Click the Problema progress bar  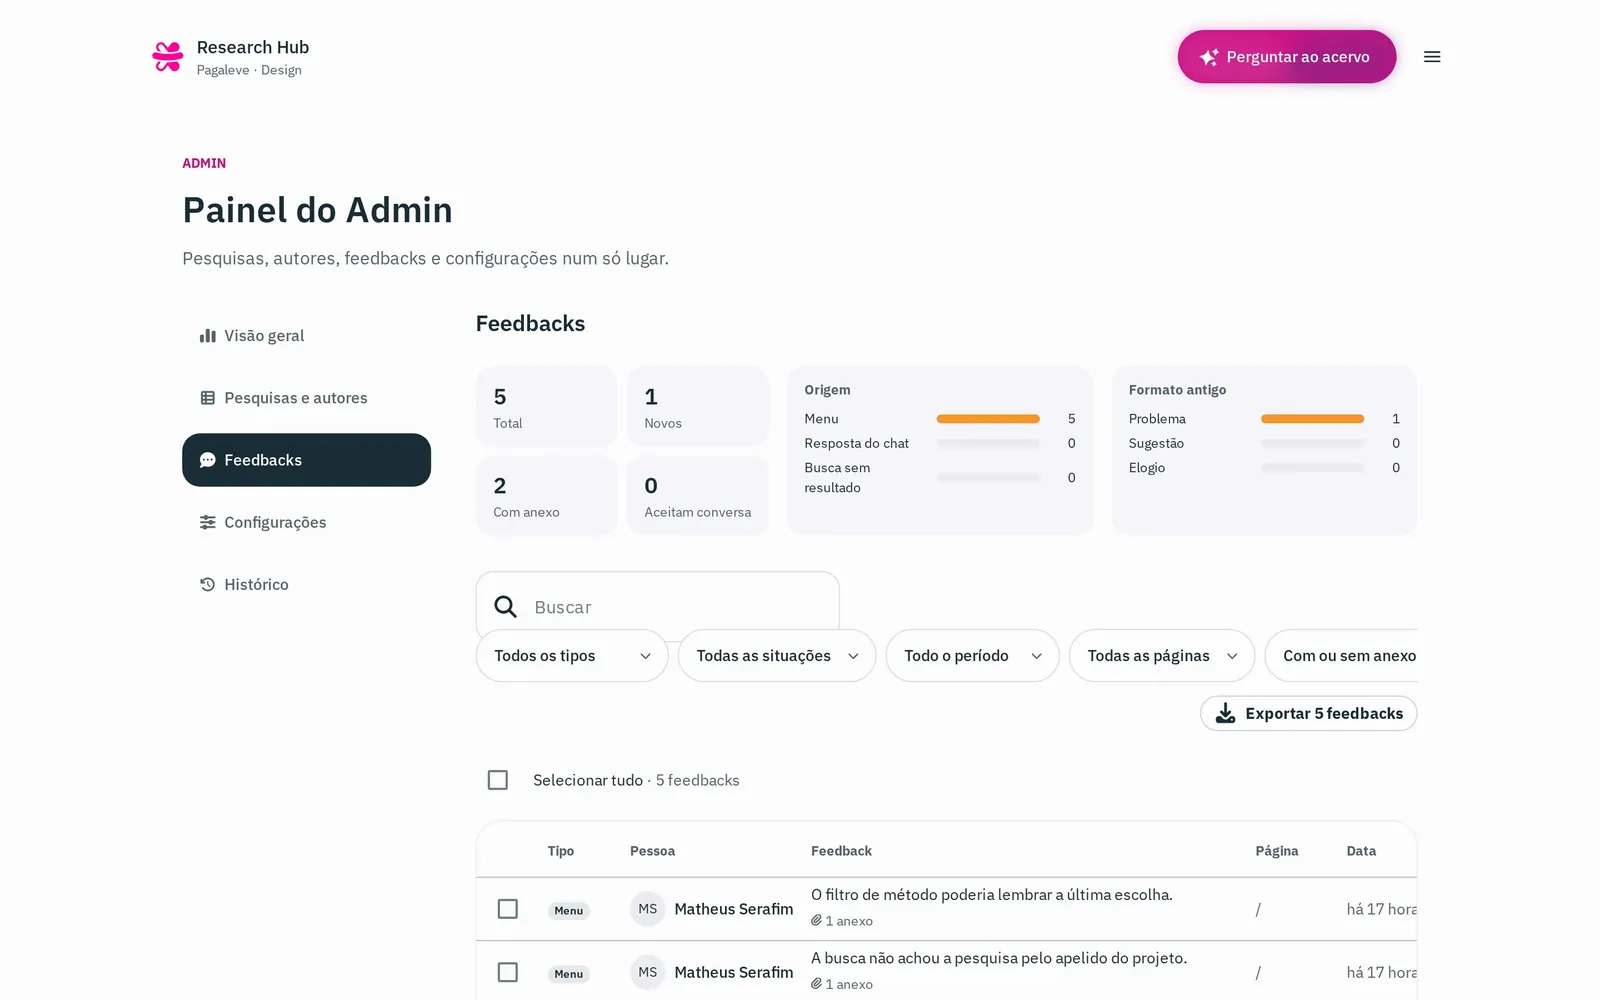click(1312, 419)
